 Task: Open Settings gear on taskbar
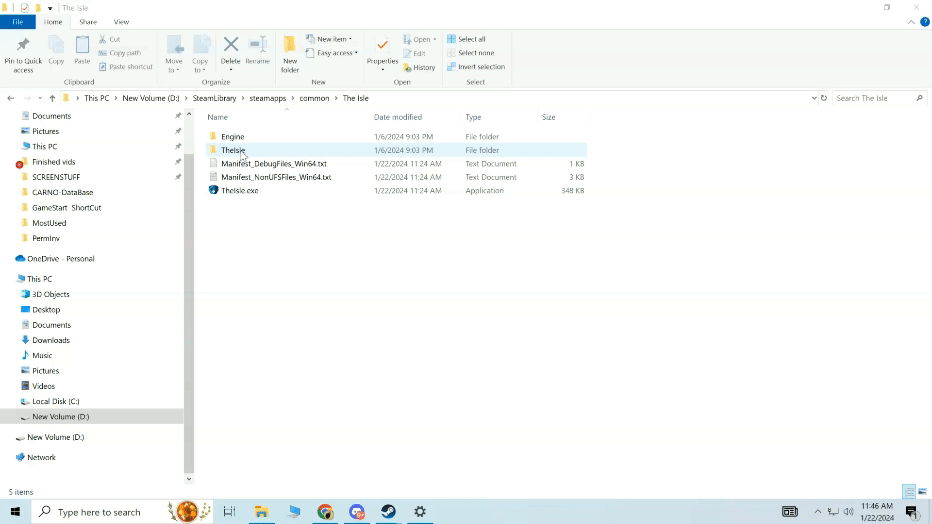pyautogui.click(x=420, y=512)
